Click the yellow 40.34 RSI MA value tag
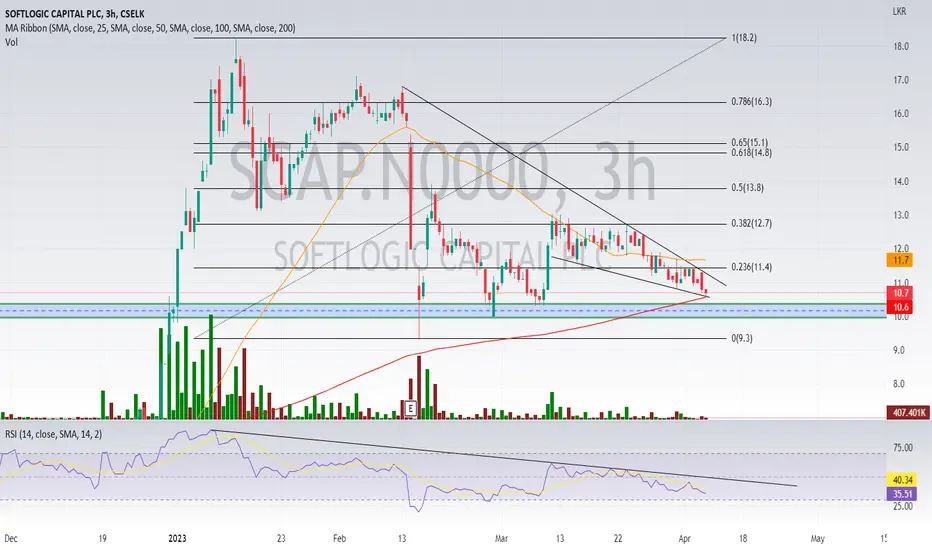The height and width of the screenshot is (550, 932). pyautogui.click(x=901, y=479)
